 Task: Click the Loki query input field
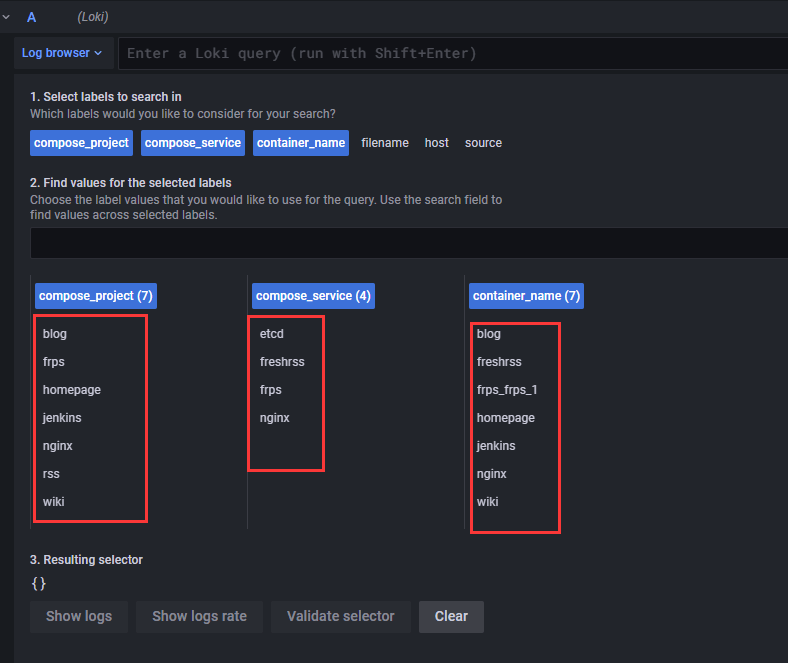tap(450, 53)
